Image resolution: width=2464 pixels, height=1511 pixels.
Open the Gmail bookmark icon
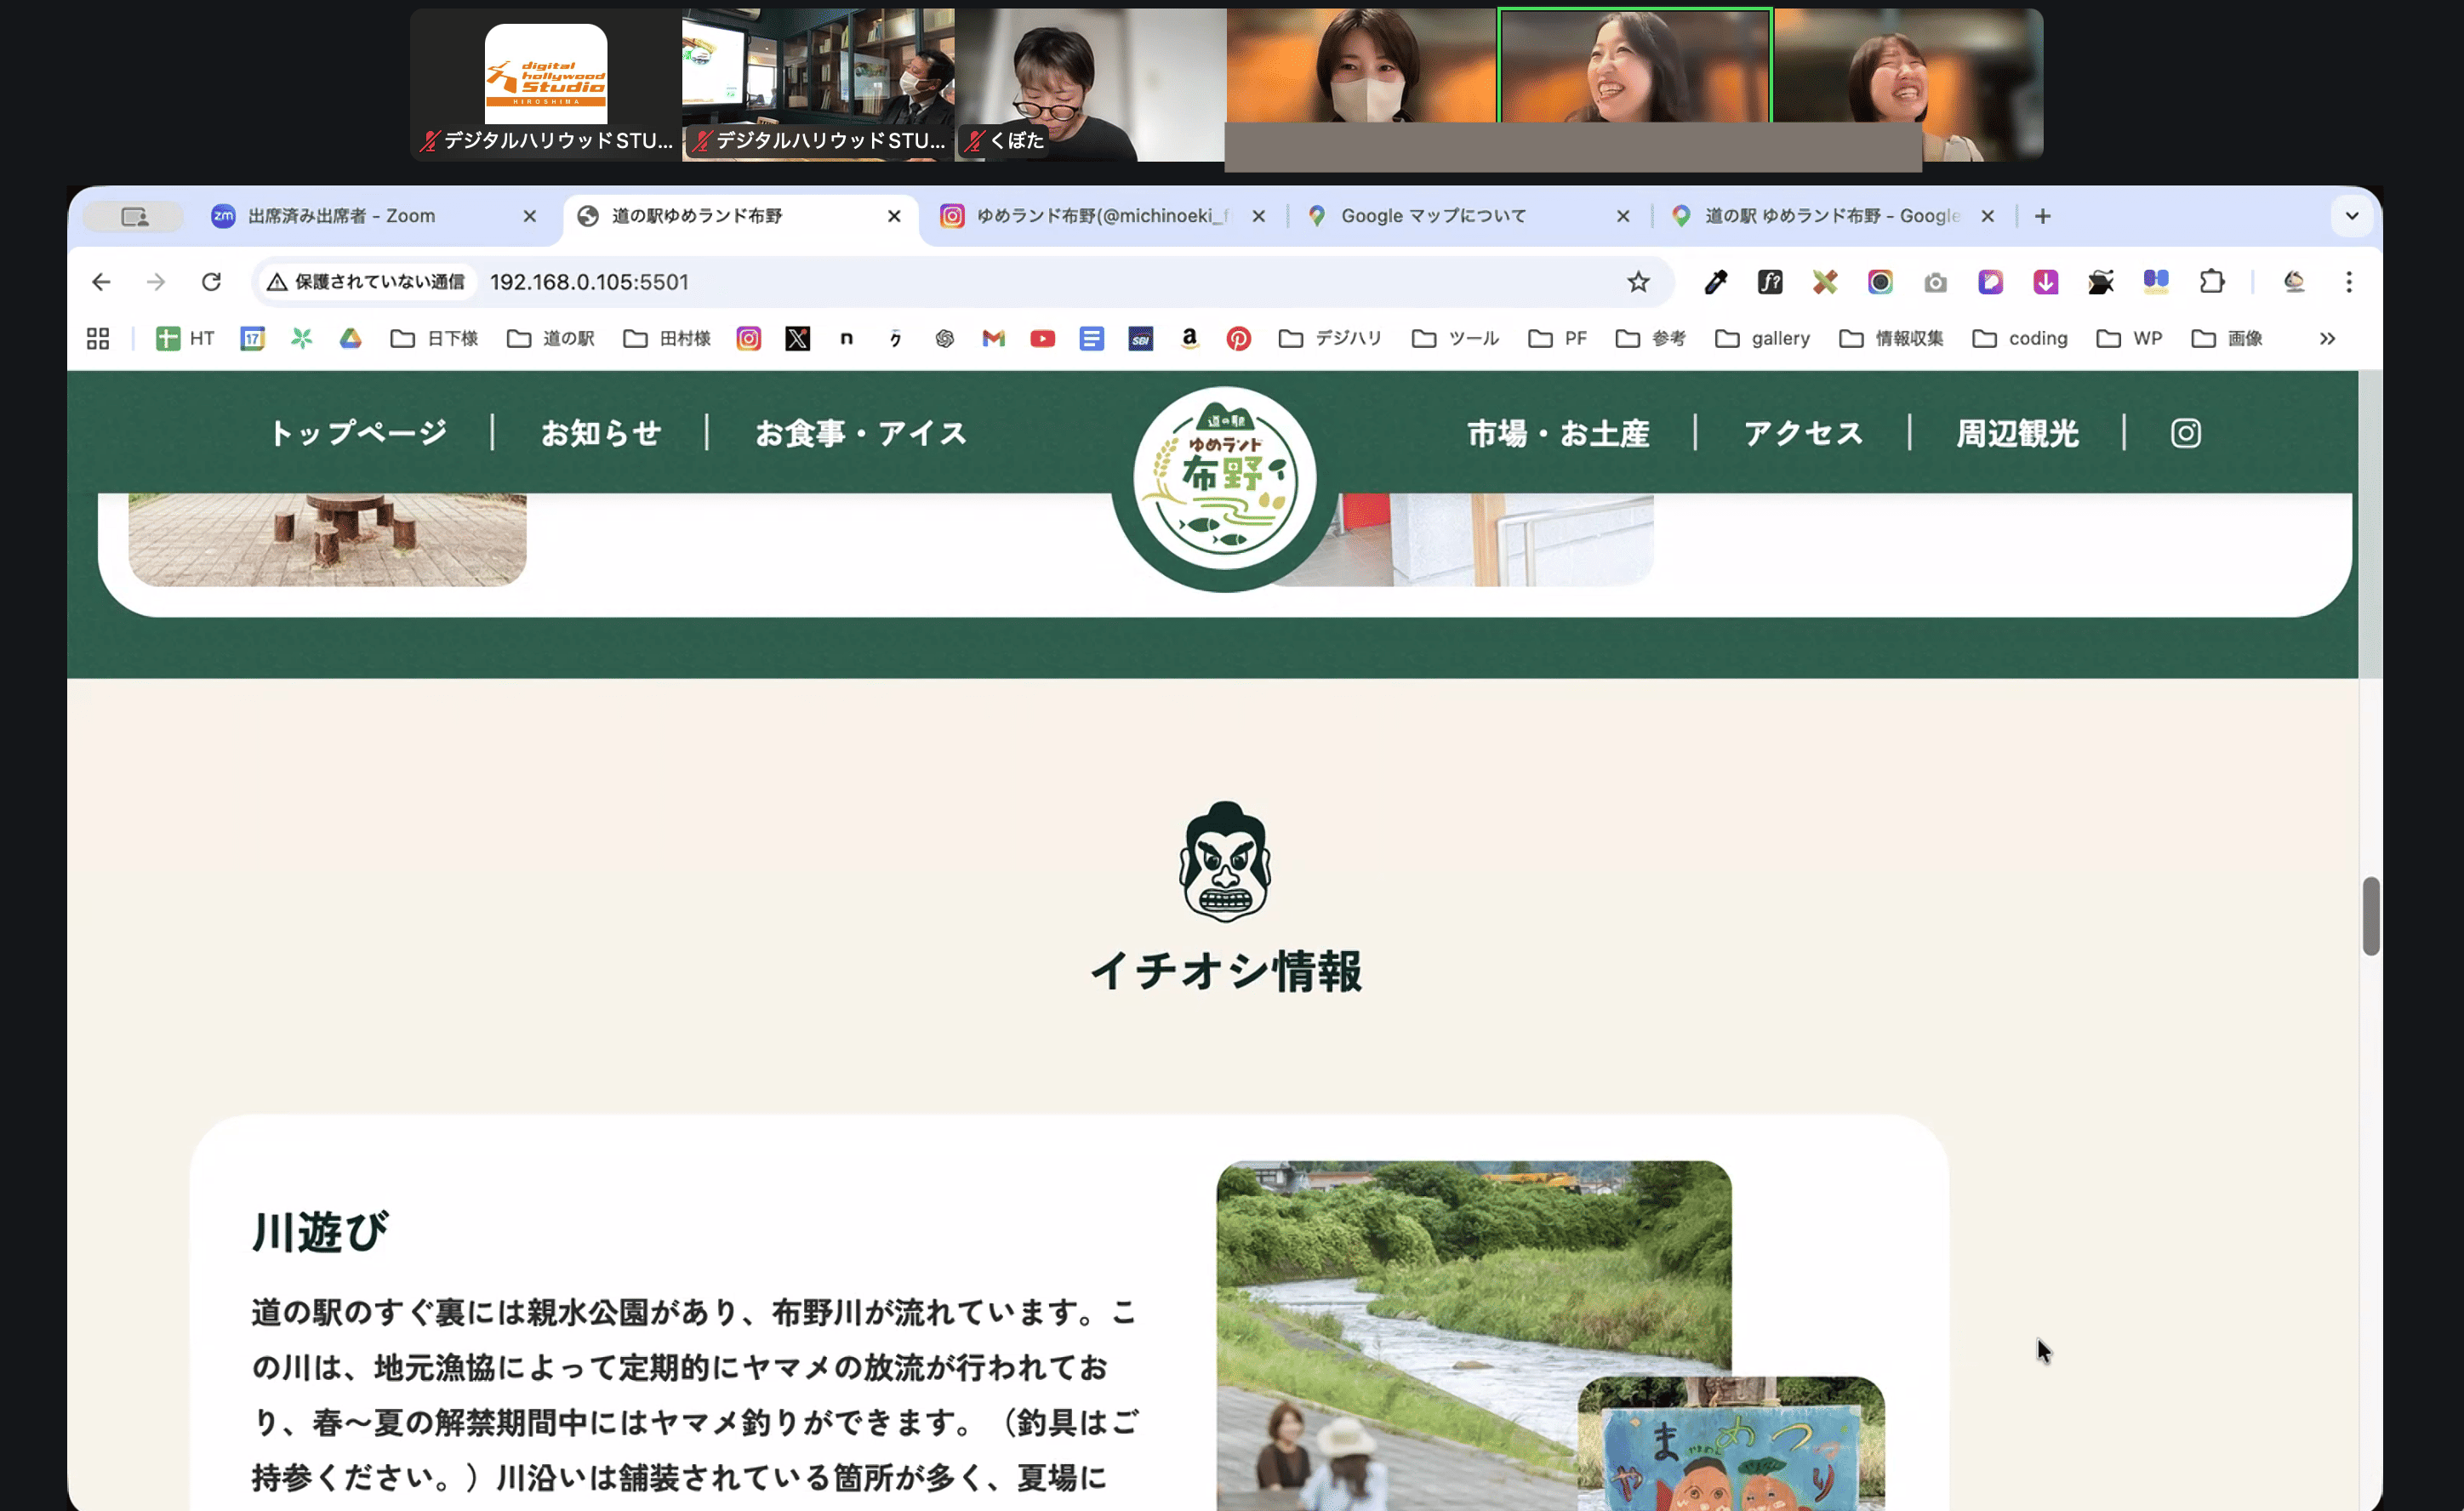(992, 339)
